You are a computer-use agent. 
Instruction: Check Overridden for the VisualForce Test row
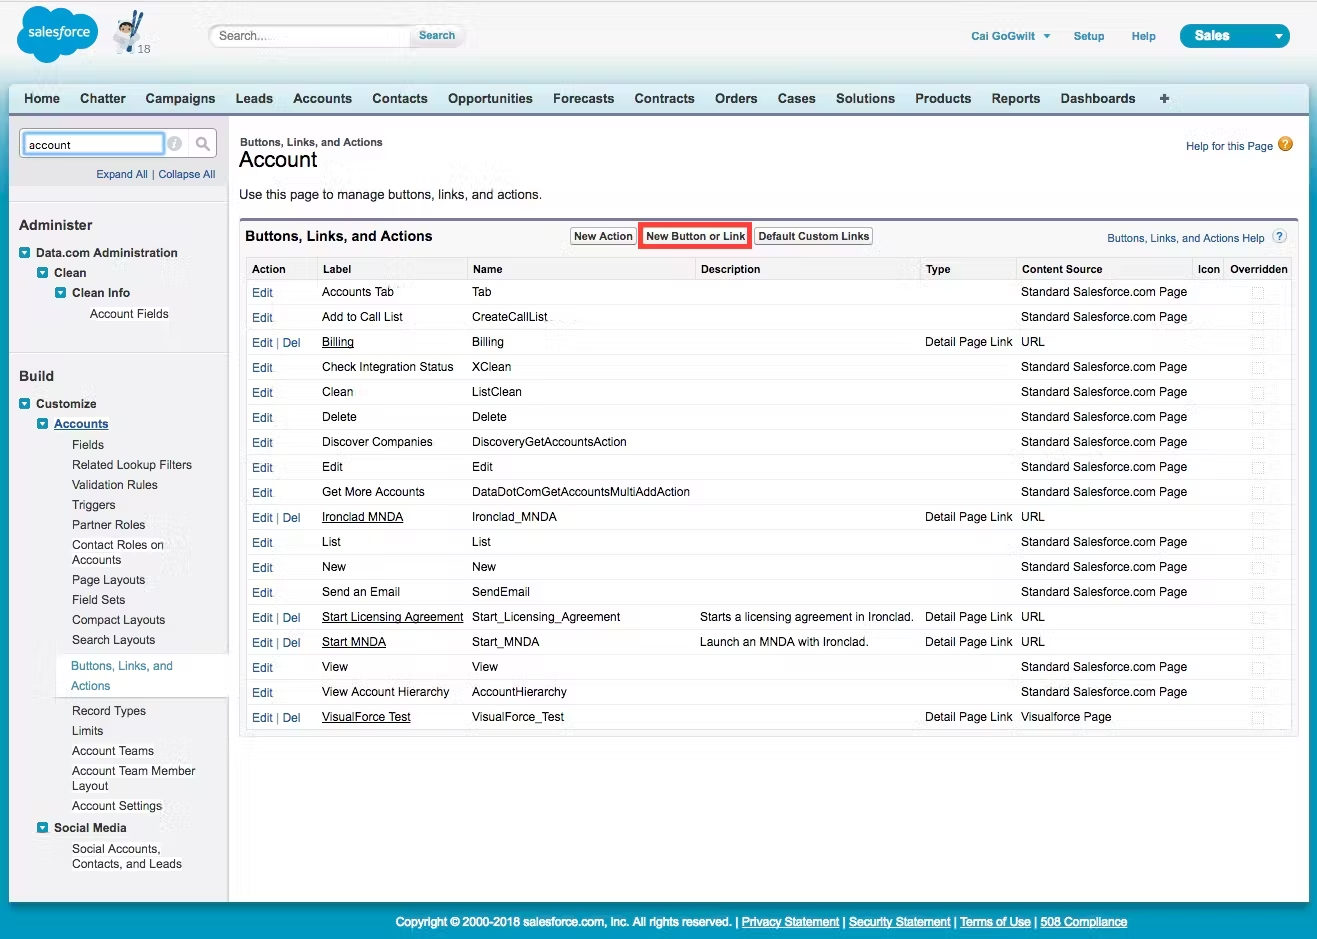[1259, 717]
